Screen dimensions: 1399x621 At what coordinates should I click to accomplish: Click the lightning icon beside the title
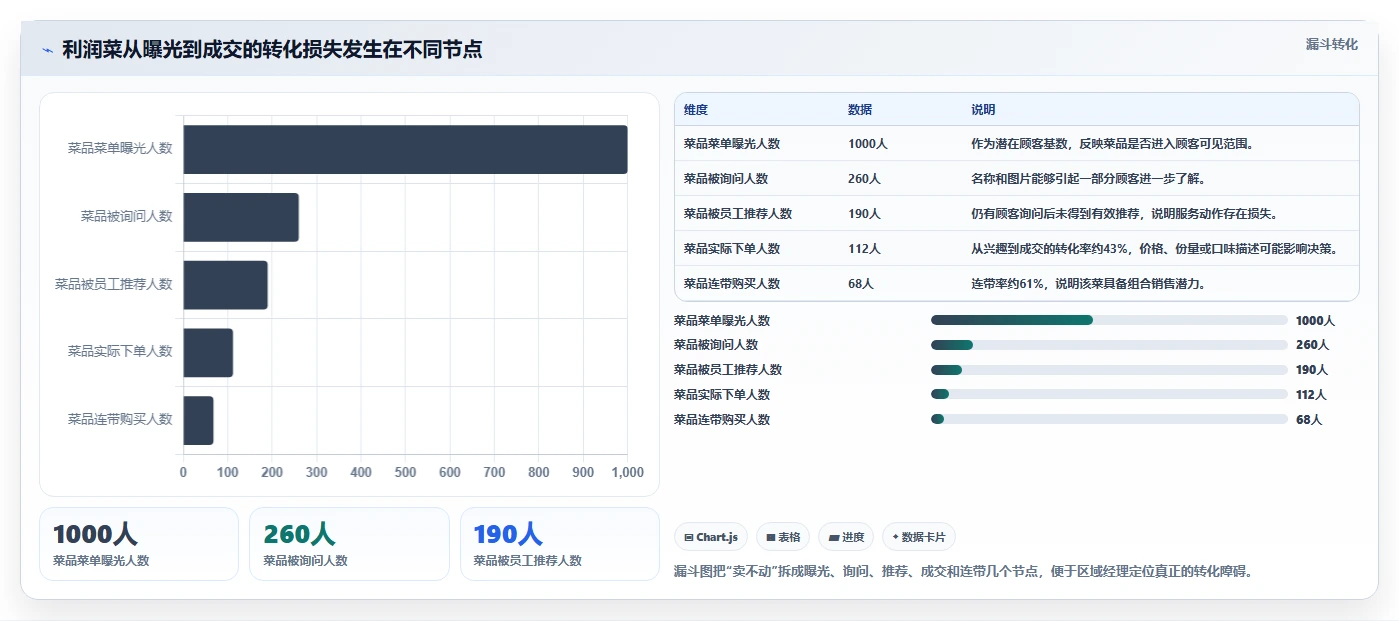click(x=47, y=50)
